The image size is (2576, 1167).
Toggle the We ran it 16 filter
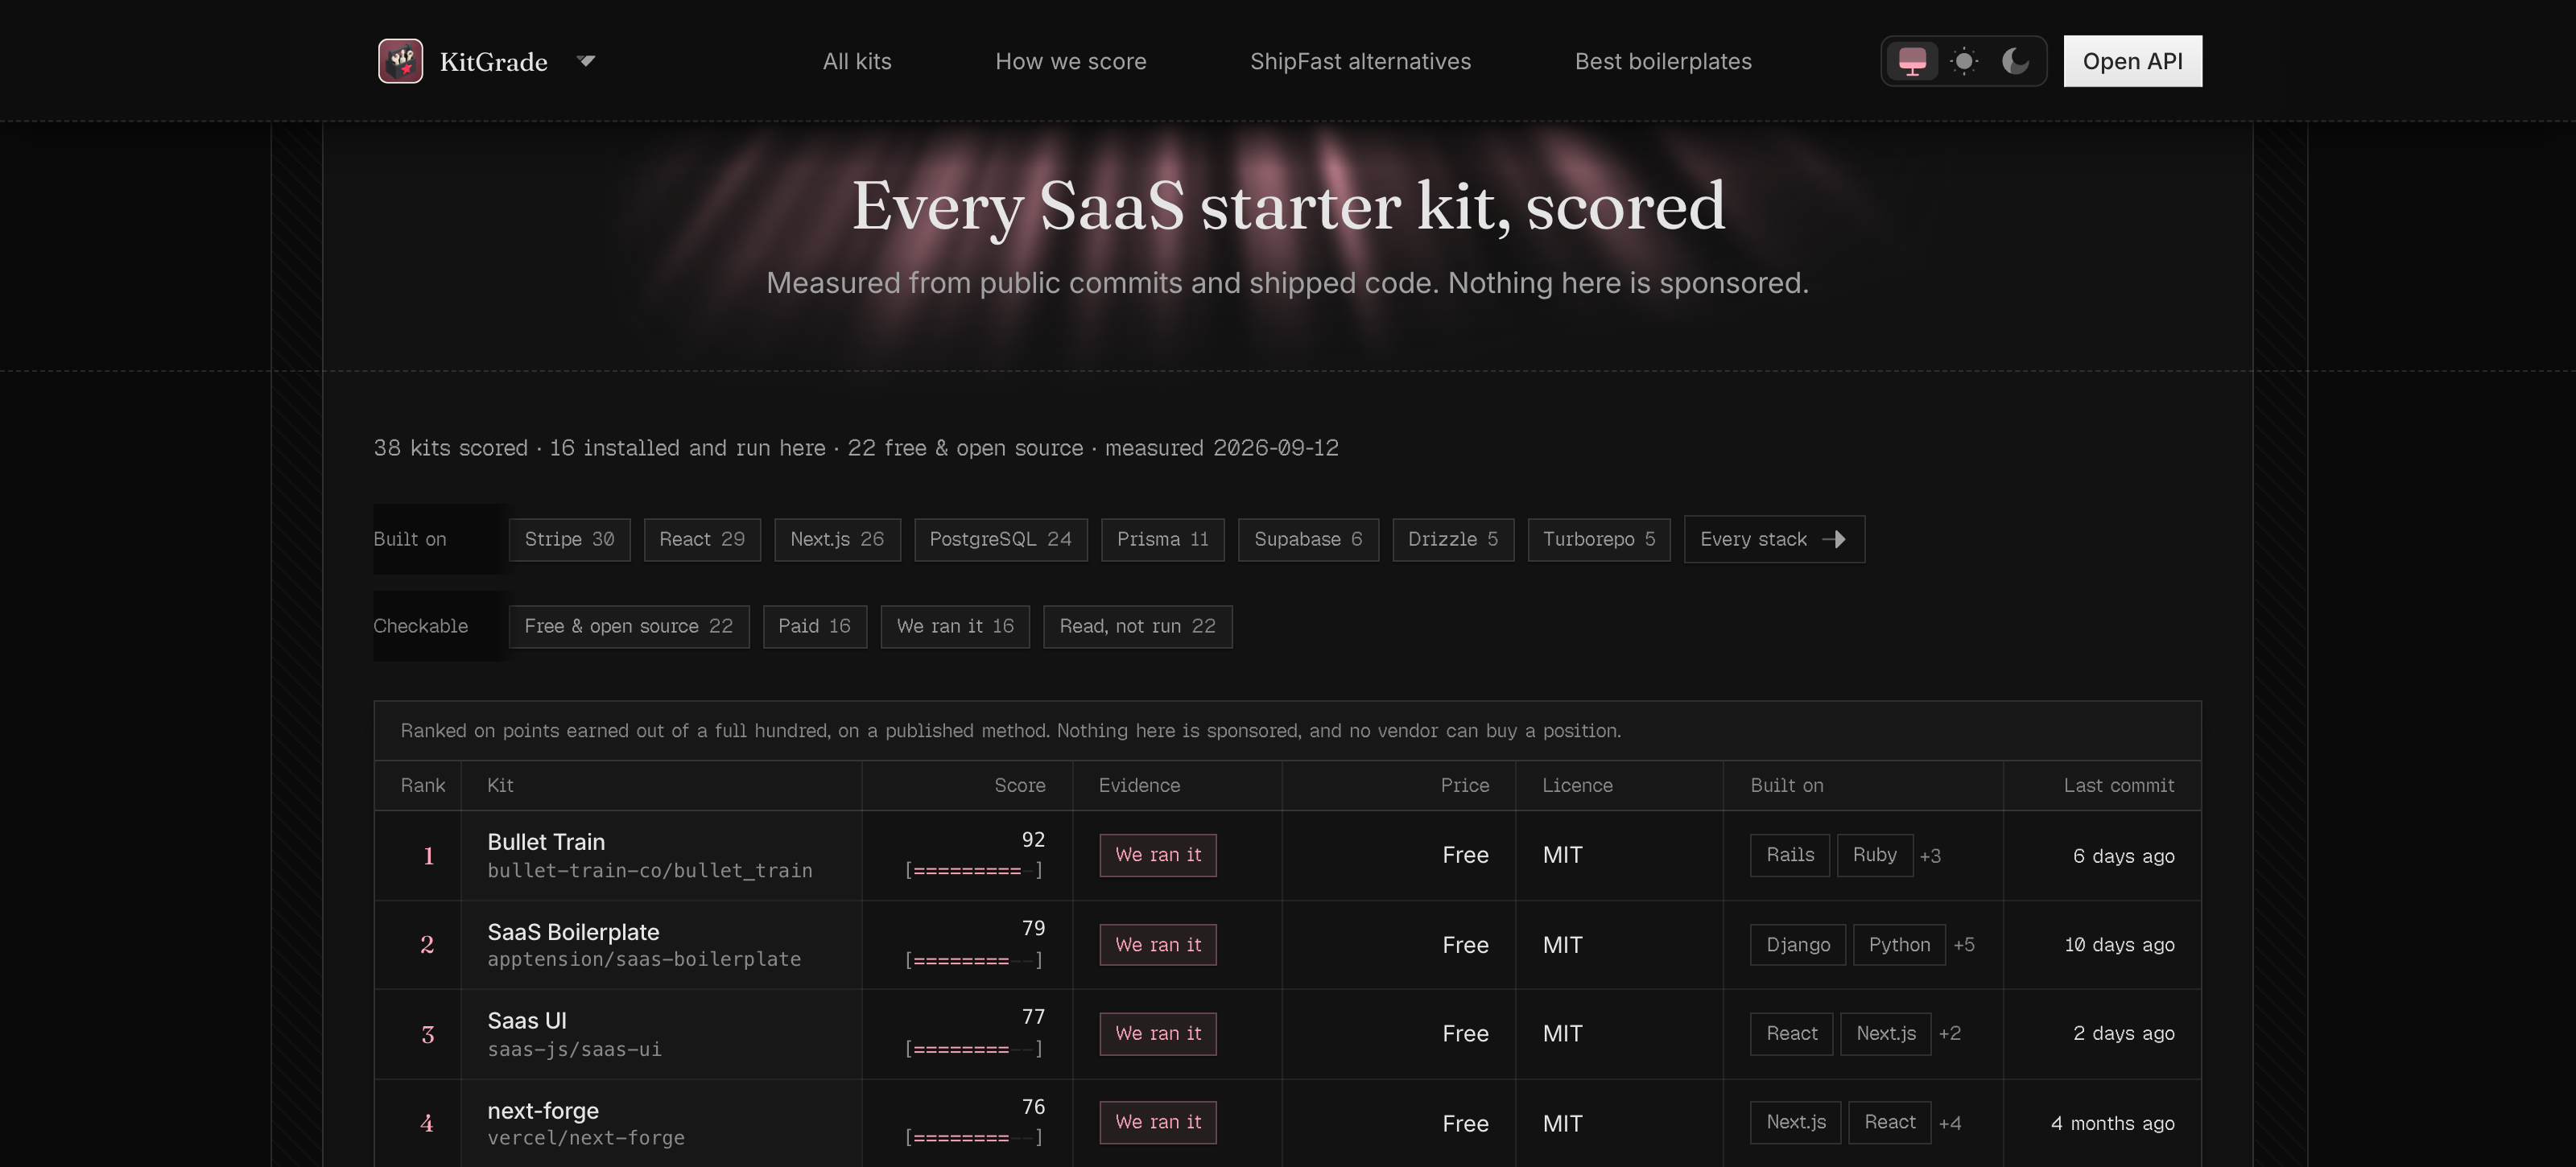tap(955, 626)
